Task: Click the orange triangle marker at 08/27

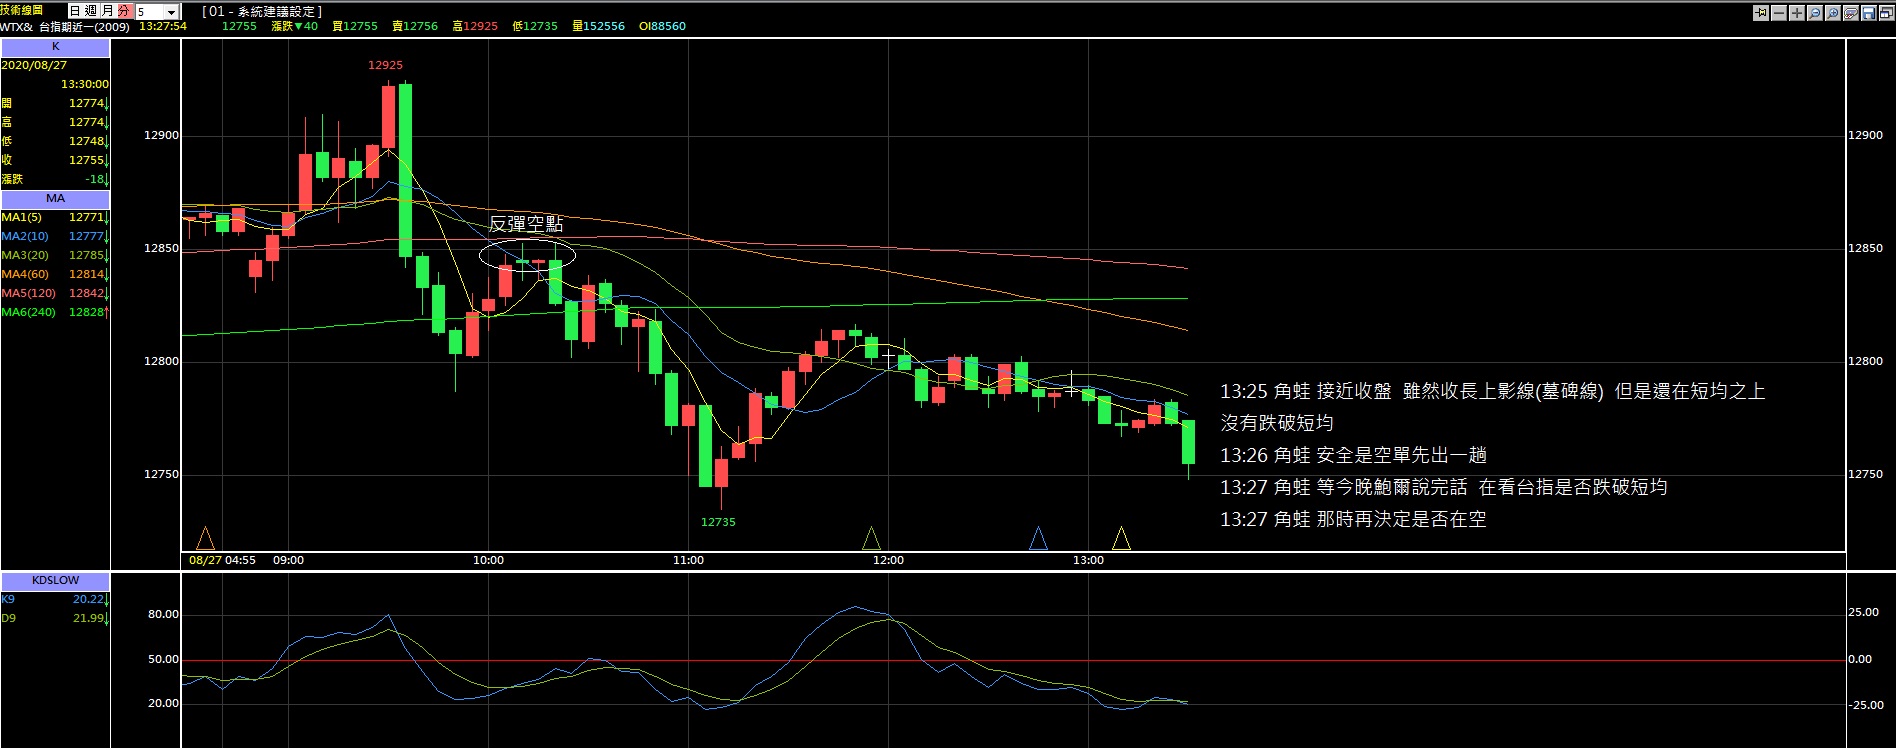Action: coord(205,539)
